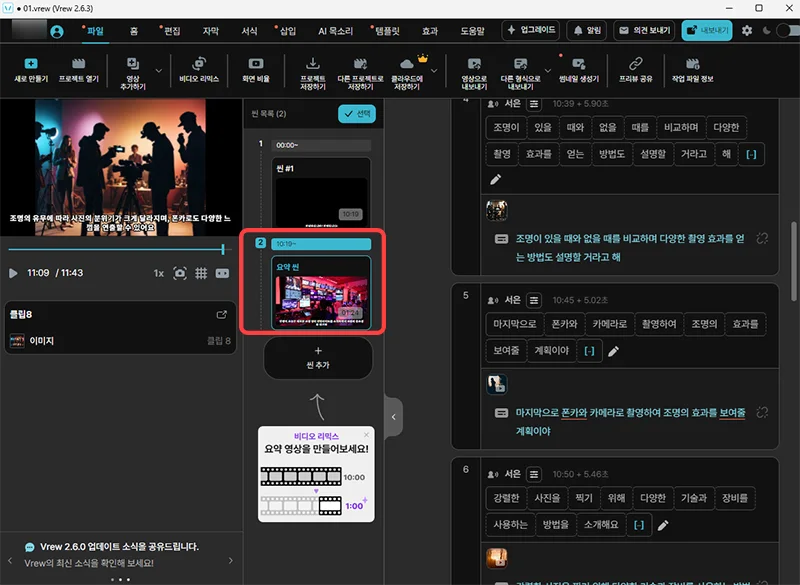Switch to the 홈 tab

(134, 31)
